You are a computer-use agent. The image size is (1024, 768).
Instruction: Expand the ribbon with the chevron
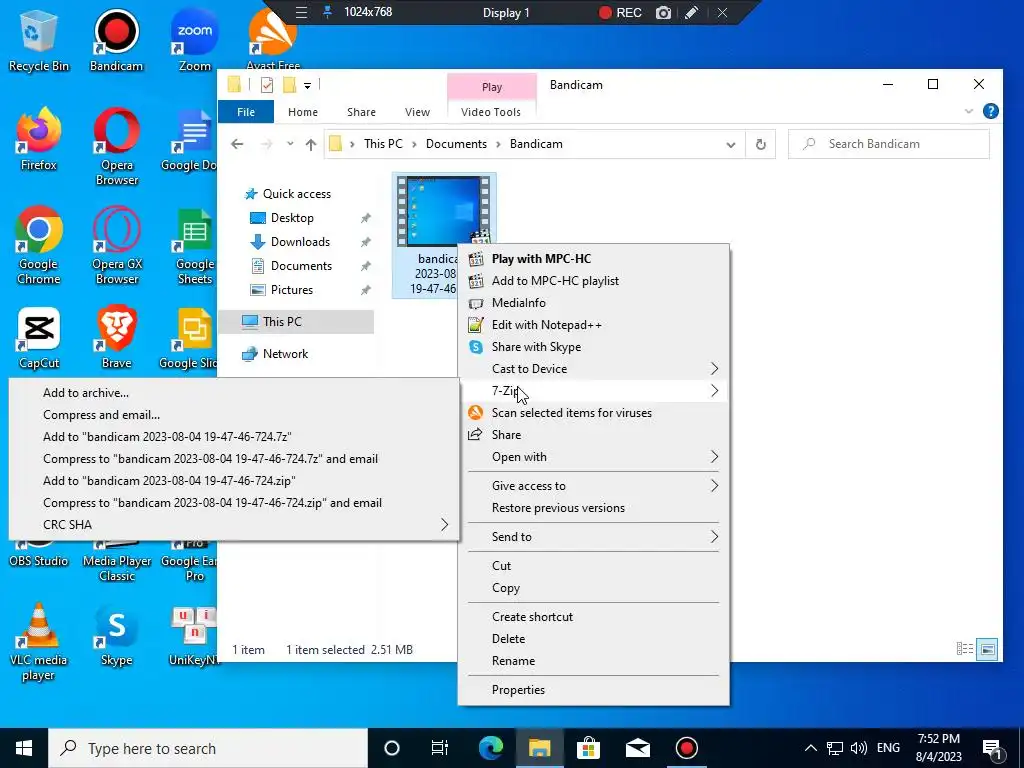[968, 112]
